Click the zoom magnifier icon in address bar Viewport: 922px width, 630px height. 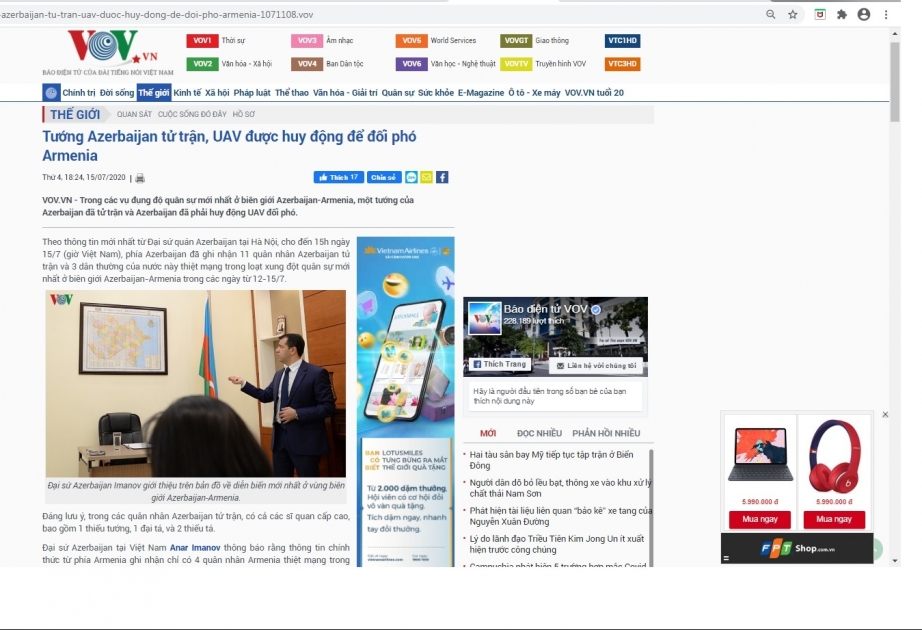(770, 15)
